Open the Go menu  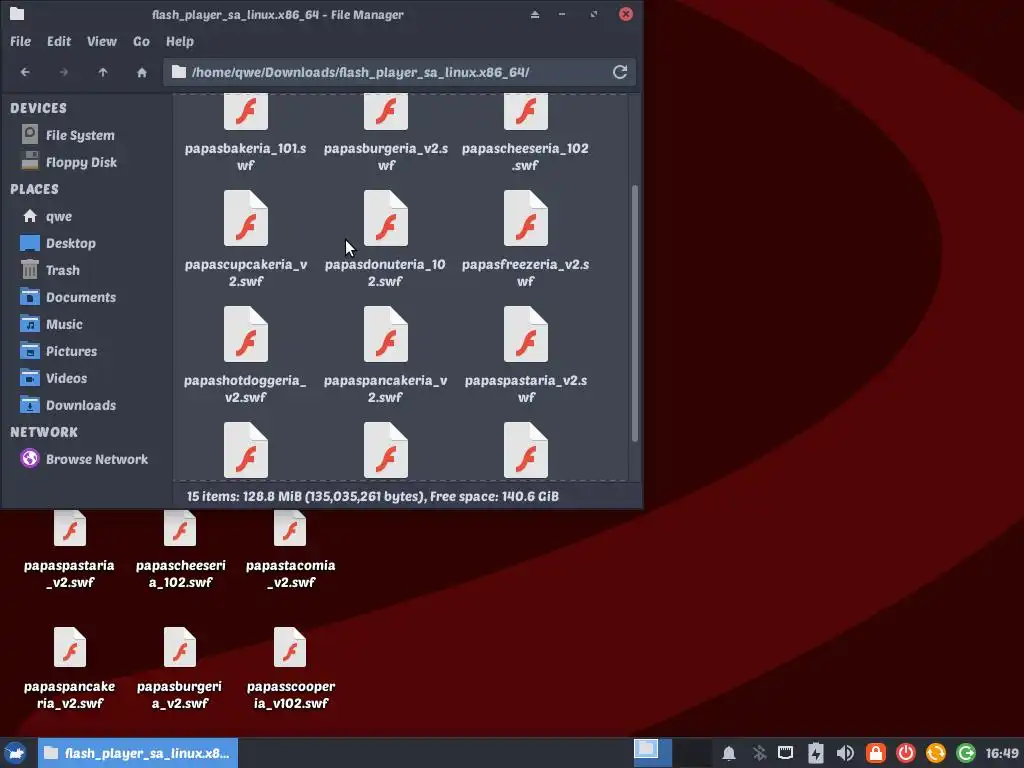point(141,41)
